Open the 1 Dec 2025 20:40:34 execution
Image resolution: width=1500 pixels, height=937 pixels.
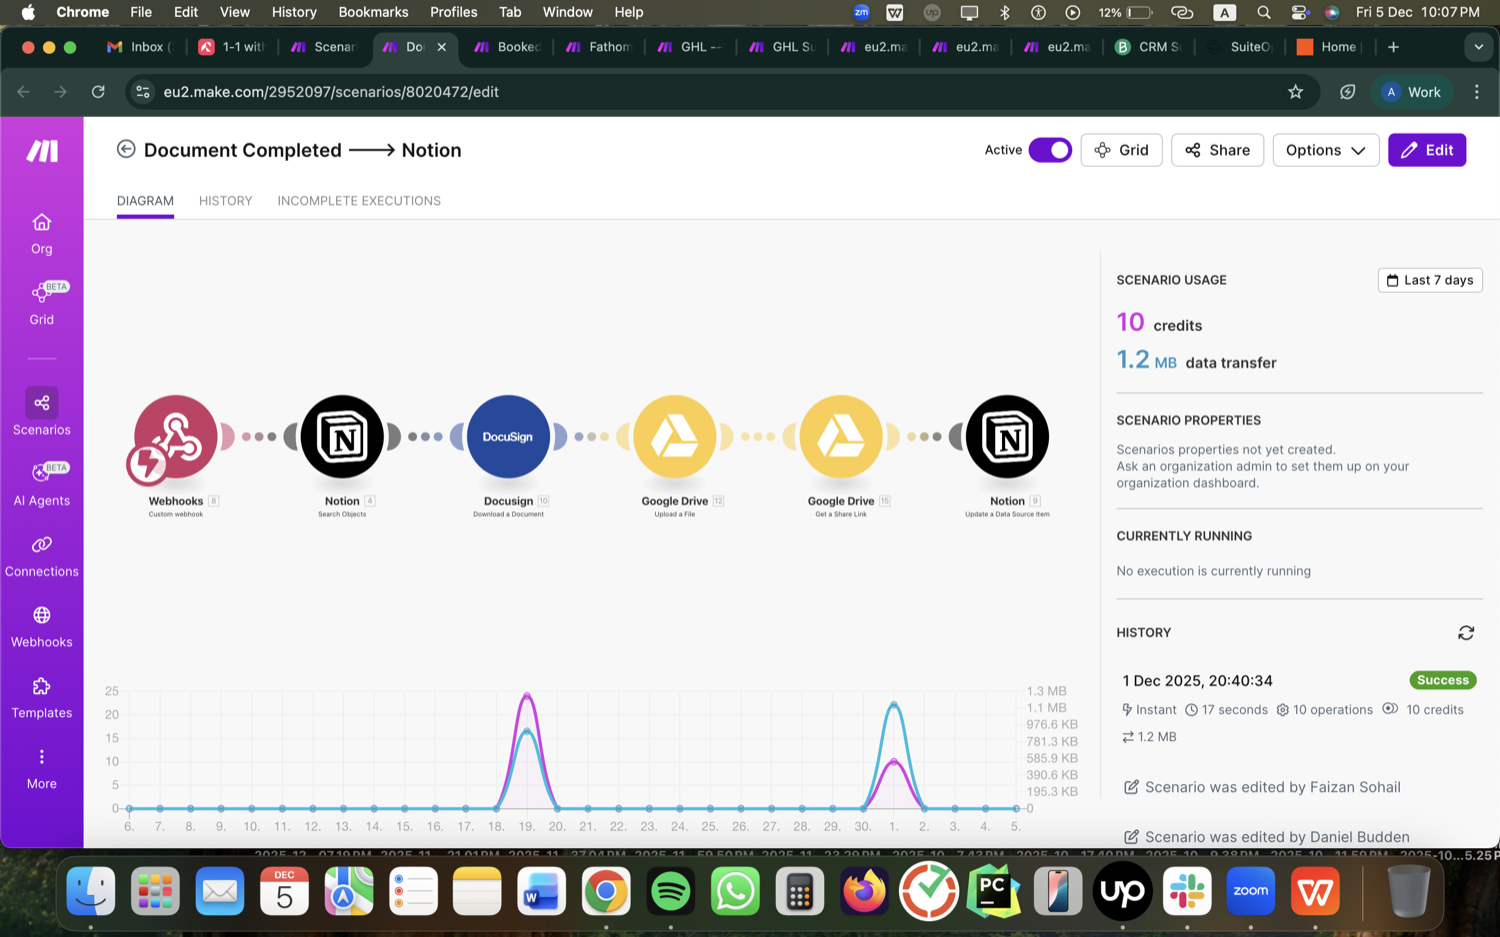coord(1197,680)
